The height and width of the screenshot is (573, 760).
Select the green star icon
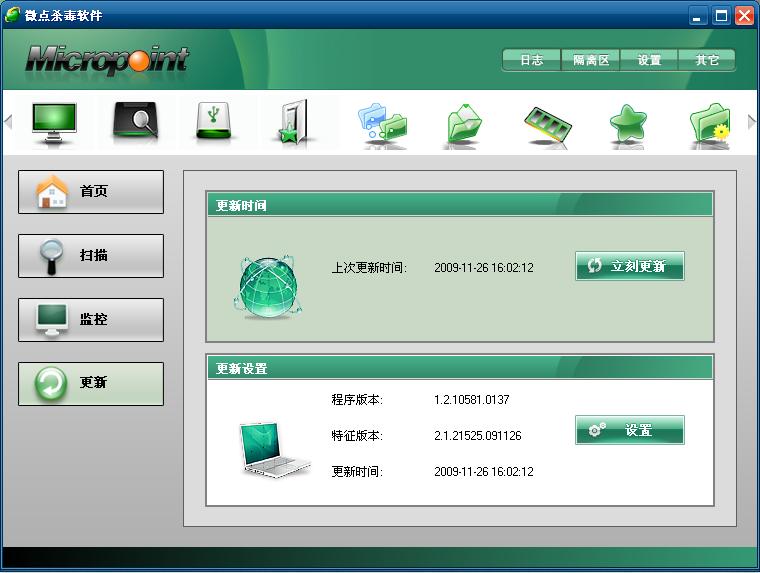[x=628, y=124]
